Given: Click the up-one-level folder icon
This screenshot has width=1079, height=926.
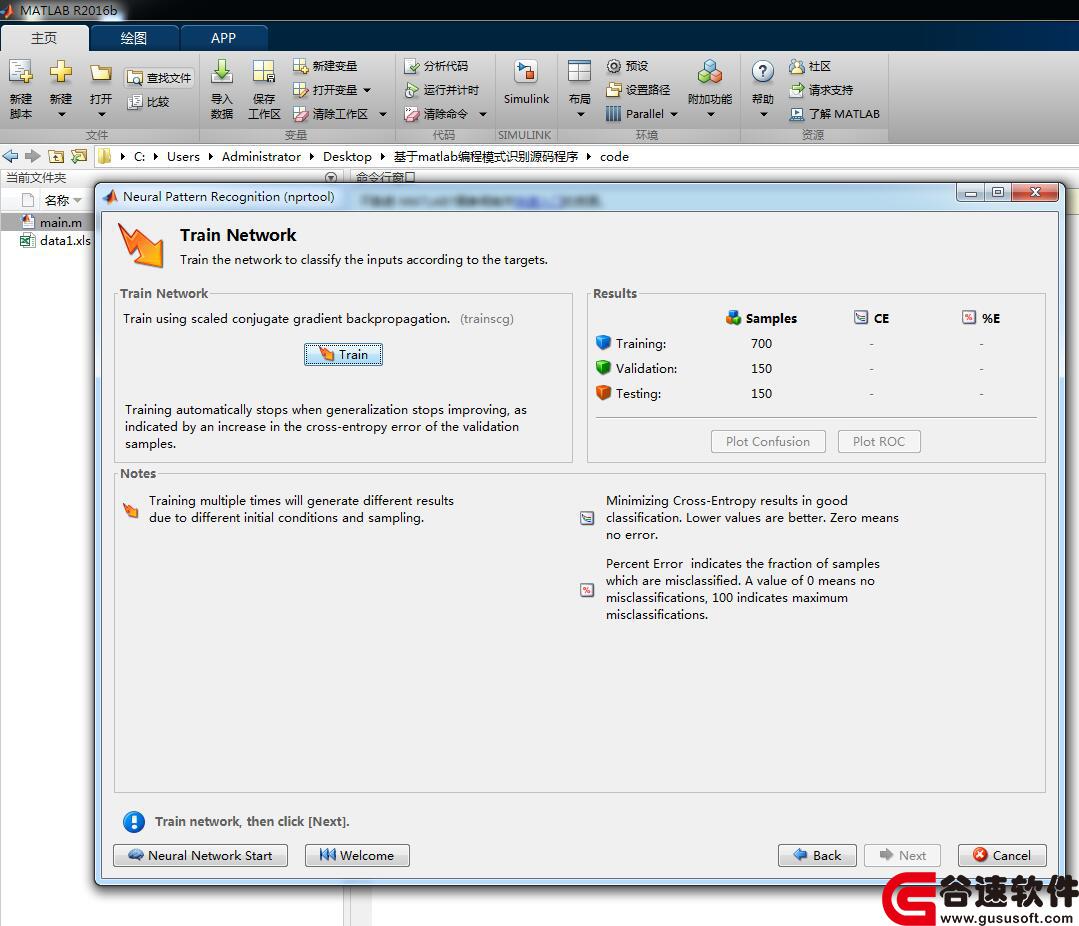Looking at the screenshot, I should (56, 157).
